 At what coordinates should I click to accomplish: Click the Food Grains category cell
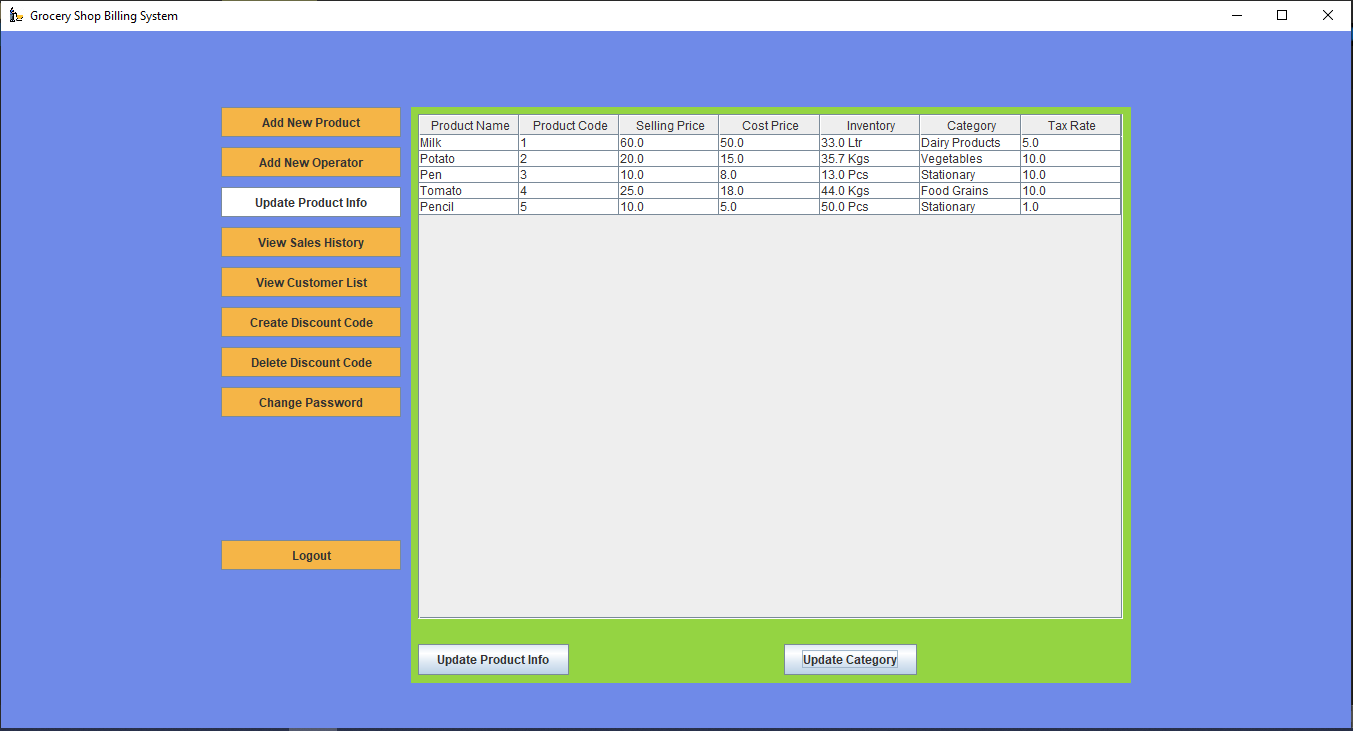970,191
